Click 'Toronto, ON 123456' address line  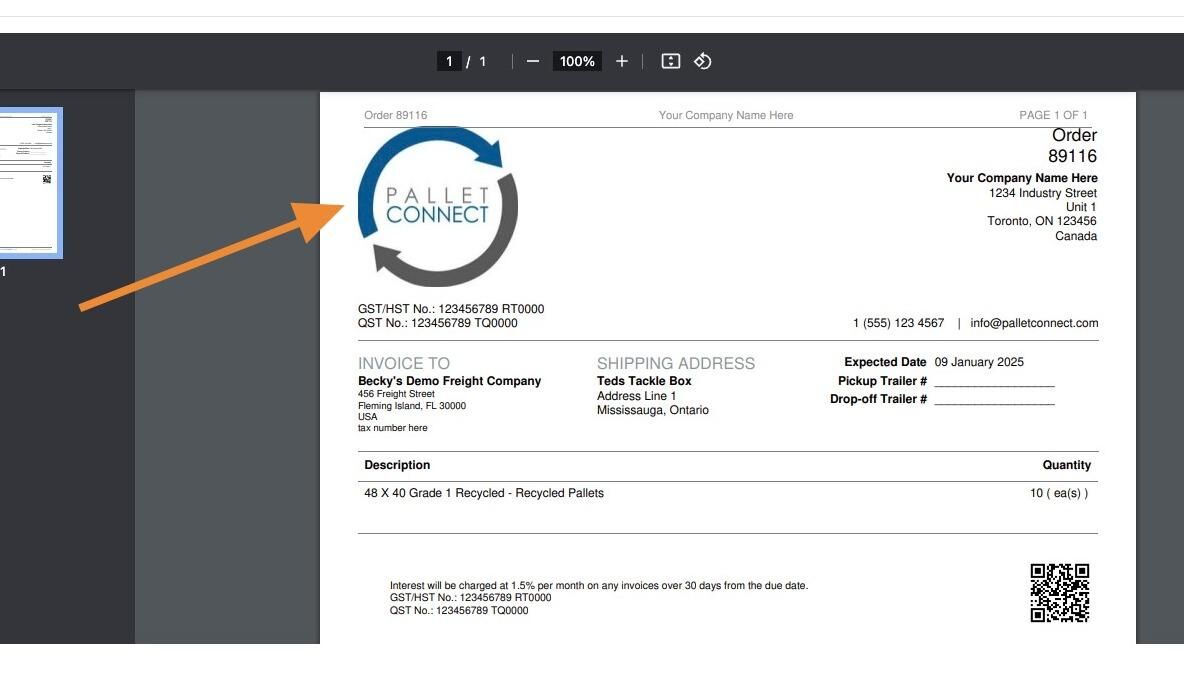coord(1041,221)
